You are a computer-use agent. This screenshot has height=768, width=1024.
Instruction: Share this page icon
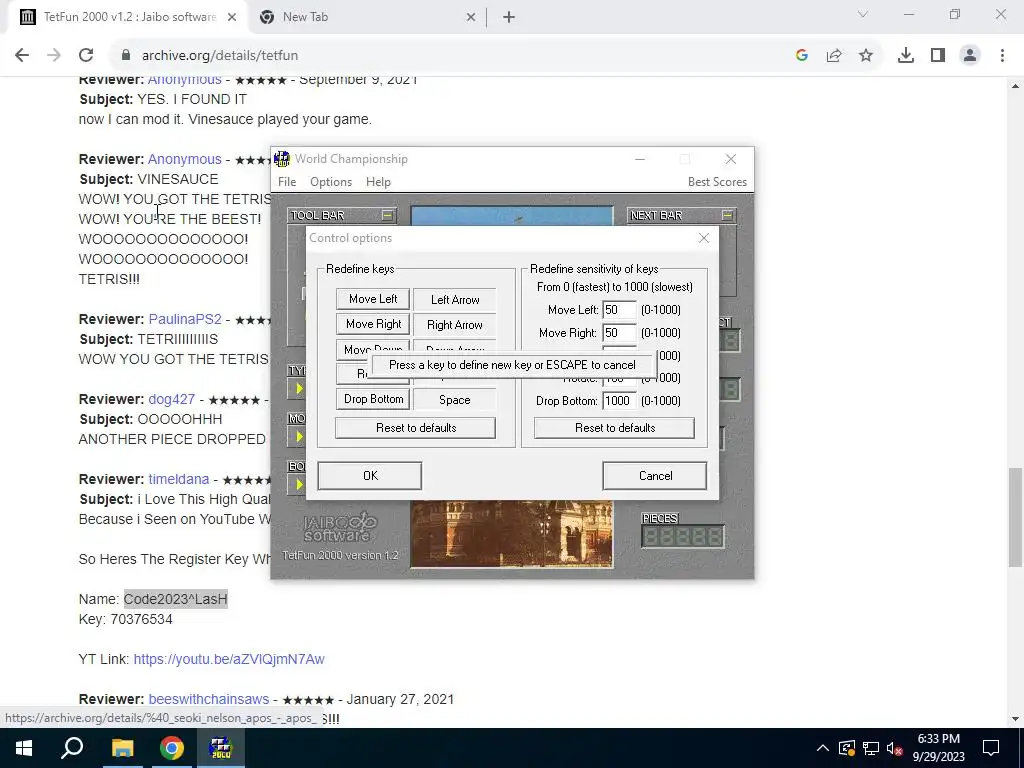pos(834,56)
